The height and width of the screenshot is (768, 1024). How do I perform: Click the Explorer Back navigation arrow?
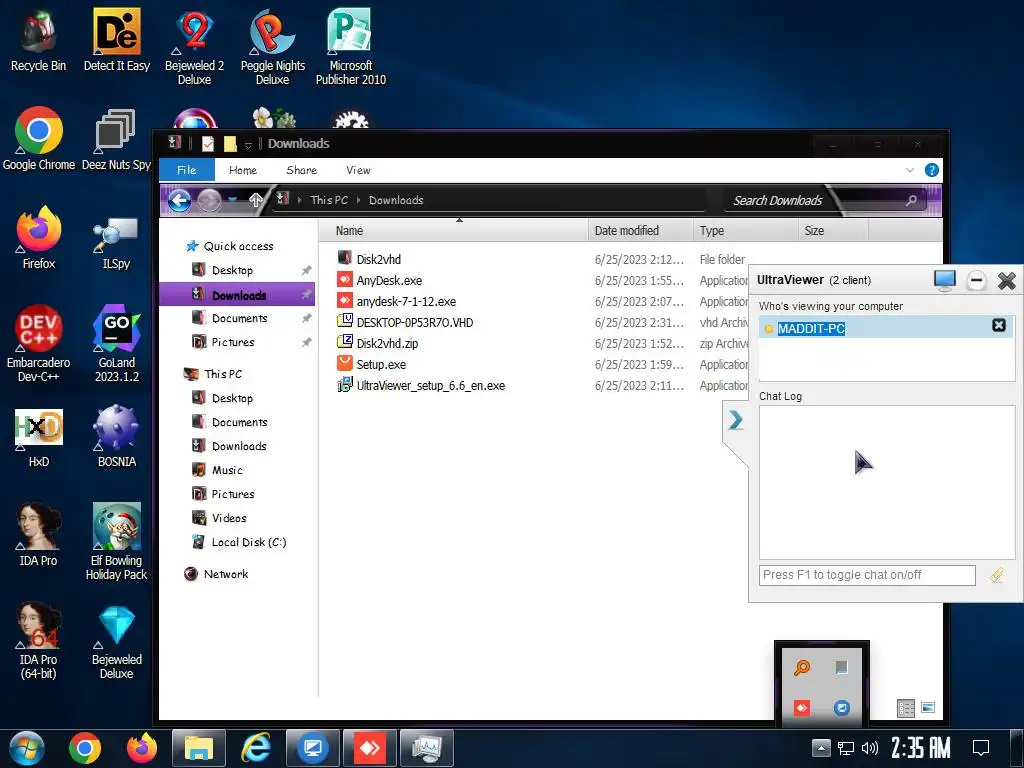point(179,200)
